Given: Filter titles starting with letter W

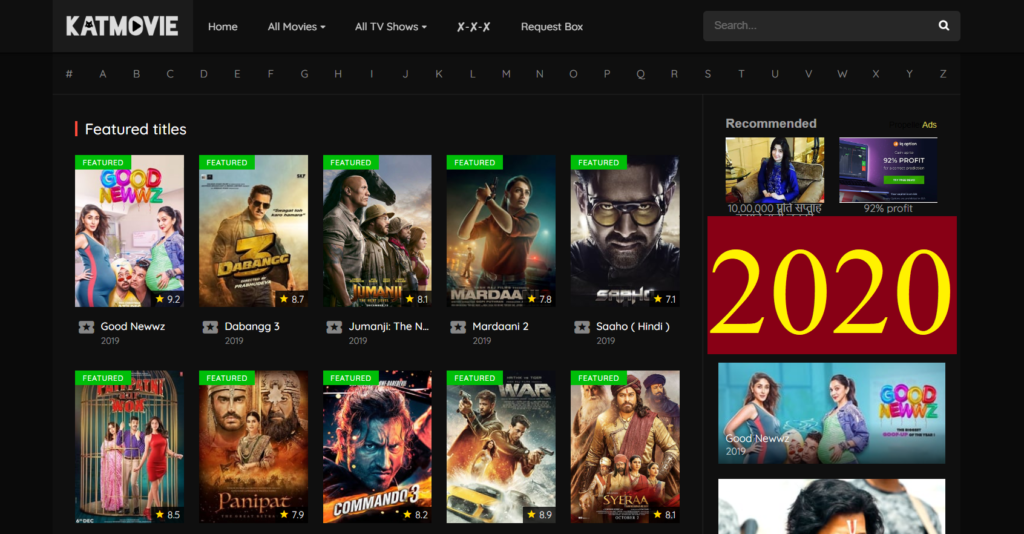Looking at the screenshot, I should pos(842,74).
